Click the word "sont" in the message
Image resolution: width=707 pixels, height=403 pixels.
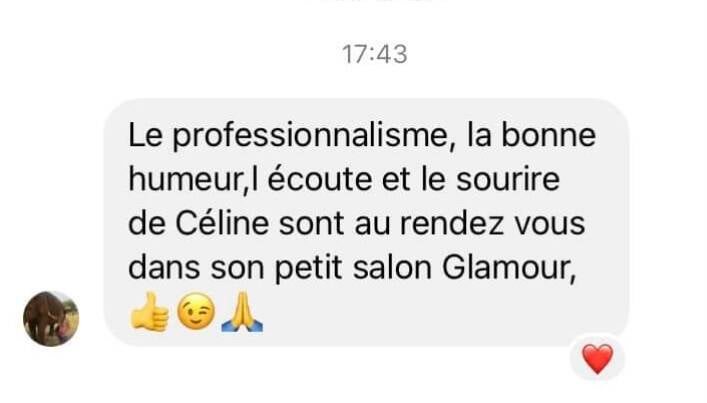pyautogui.click(x=312, y=224)
